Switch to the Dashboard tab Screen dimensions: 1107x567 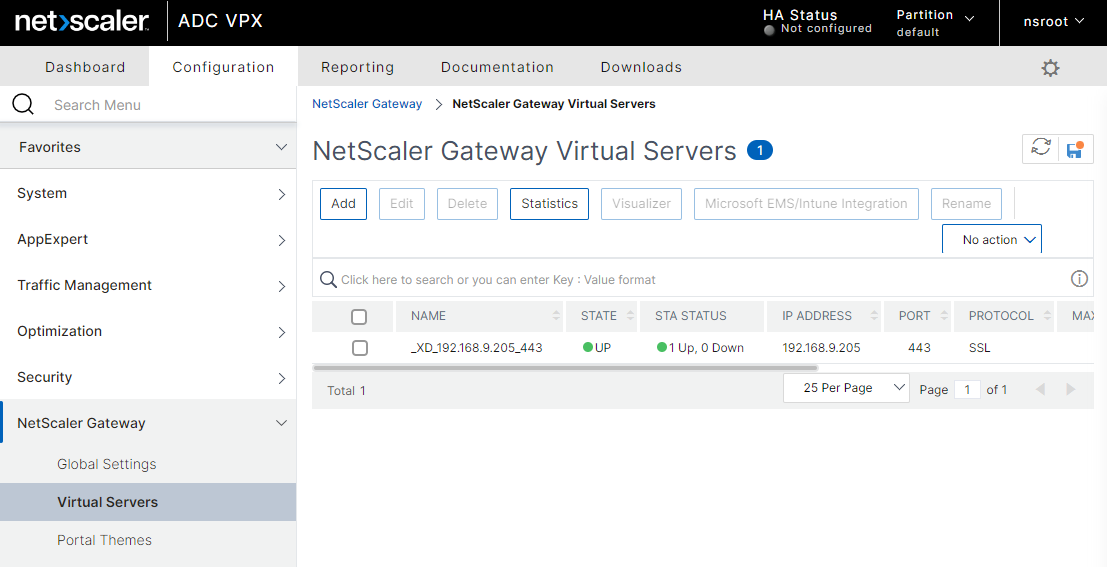pyautogui.click(x=85, y=67)
